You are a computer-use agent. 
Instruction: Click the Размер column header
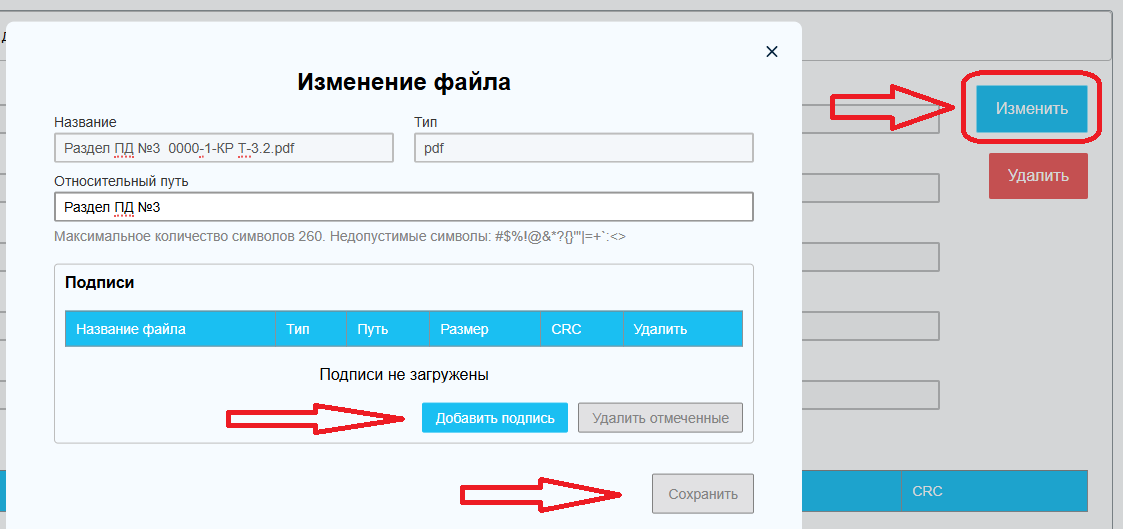tap(464, 329)
